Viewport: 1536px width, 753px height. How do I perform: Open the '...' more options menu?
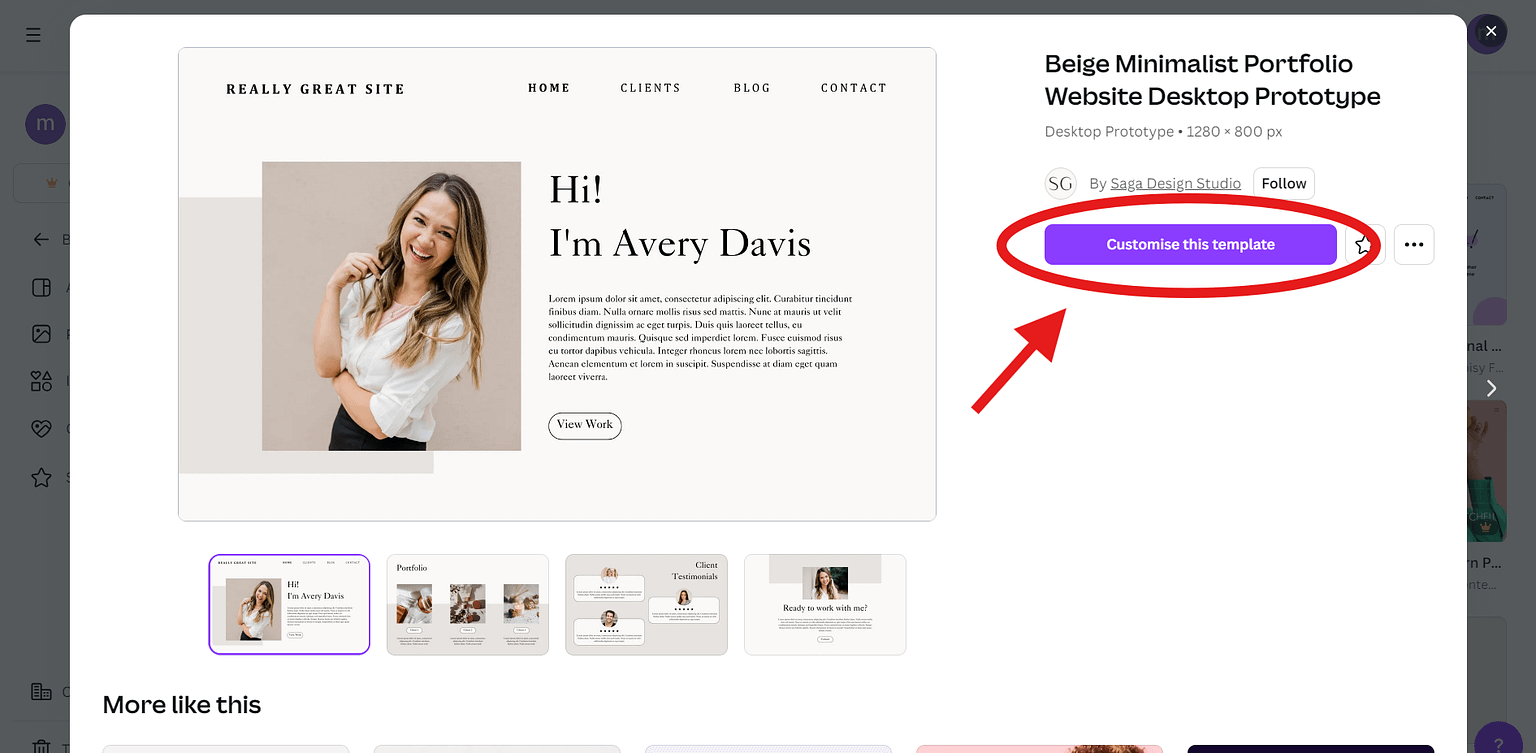[x=1414, y=244]
